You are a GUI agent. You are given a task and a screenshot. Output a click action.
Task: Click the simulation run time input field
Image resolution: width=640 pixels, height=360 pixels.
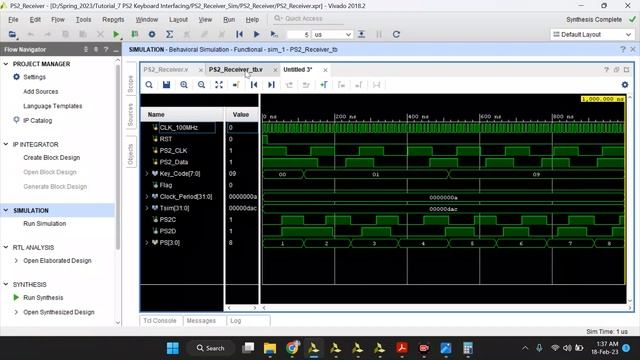pyautogui.click(x=299, y=35)
